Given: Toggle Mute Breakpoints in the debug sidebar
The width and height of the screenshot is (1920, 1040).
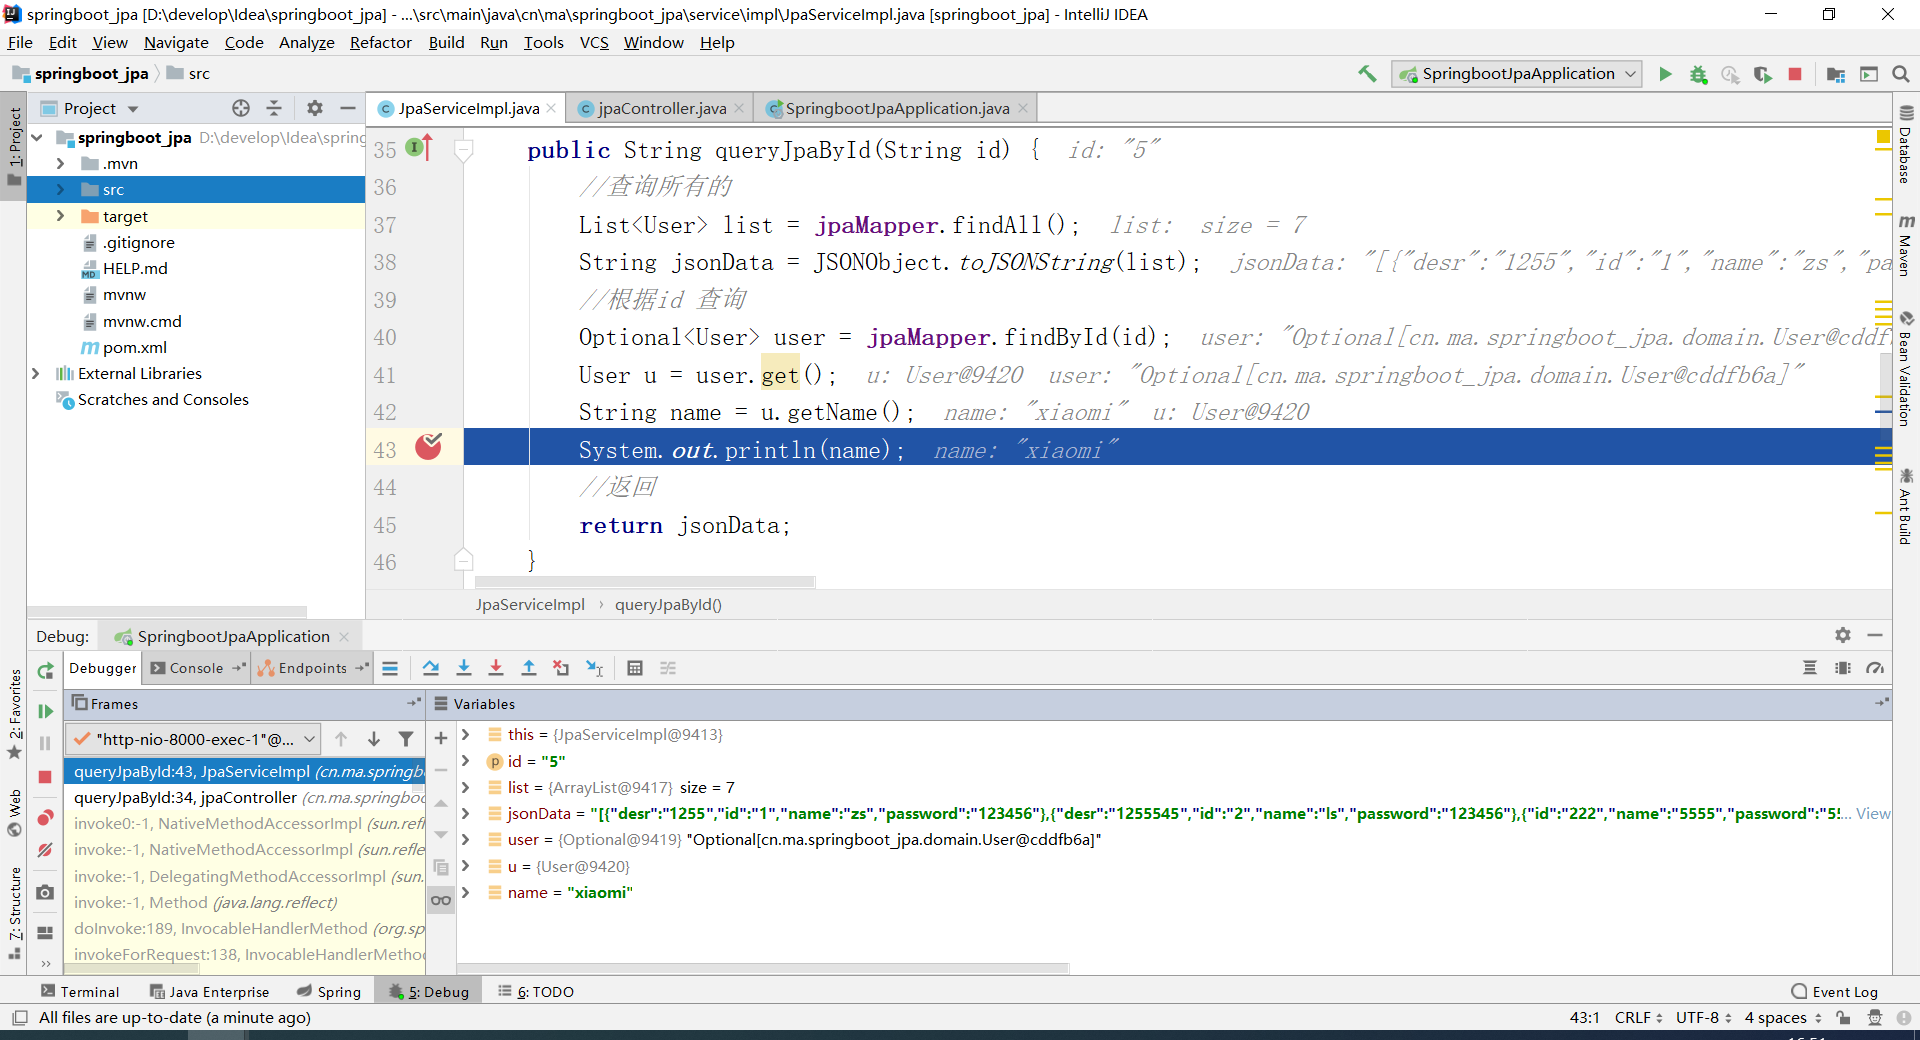Looking at the screenshot, I should click(45, 850).
